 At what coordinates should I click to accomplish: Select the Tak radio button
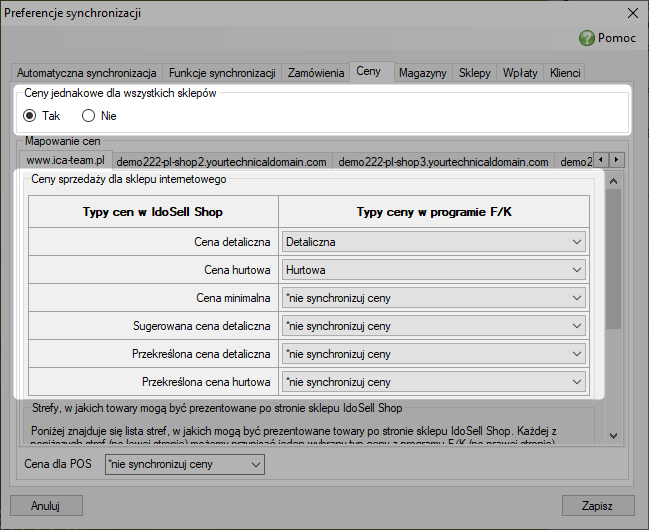(x=30, y=116)
